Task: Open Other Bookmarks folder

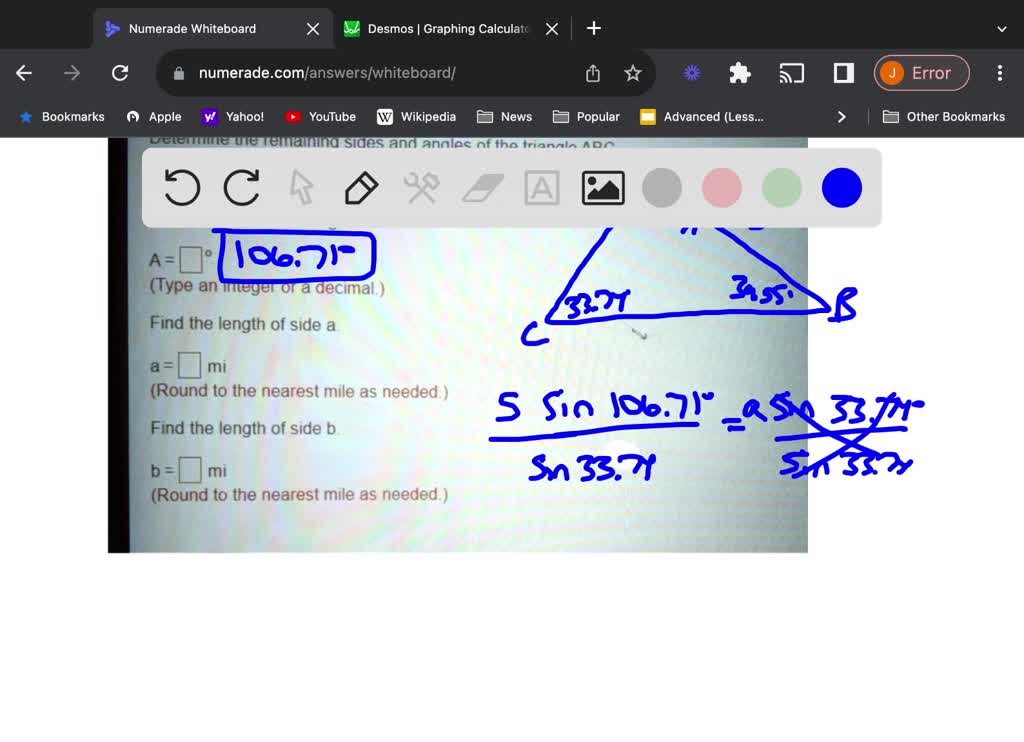Action: [x=944, y=116]
